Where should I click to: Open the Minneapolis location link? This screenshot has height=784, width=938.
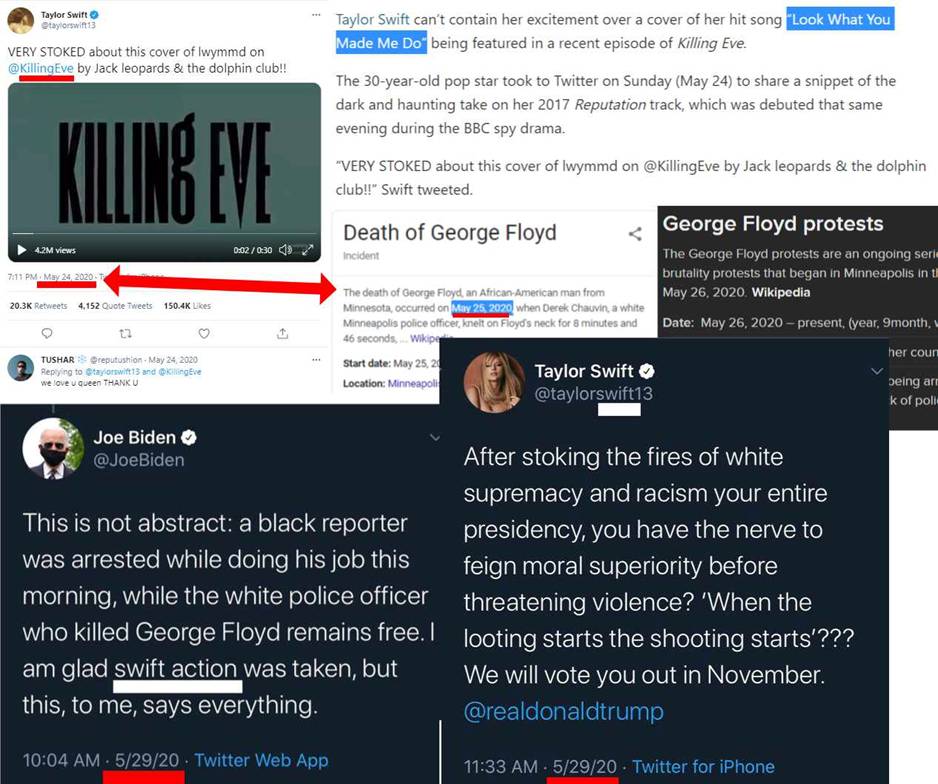pyautogui.click(x=413, y=383)
